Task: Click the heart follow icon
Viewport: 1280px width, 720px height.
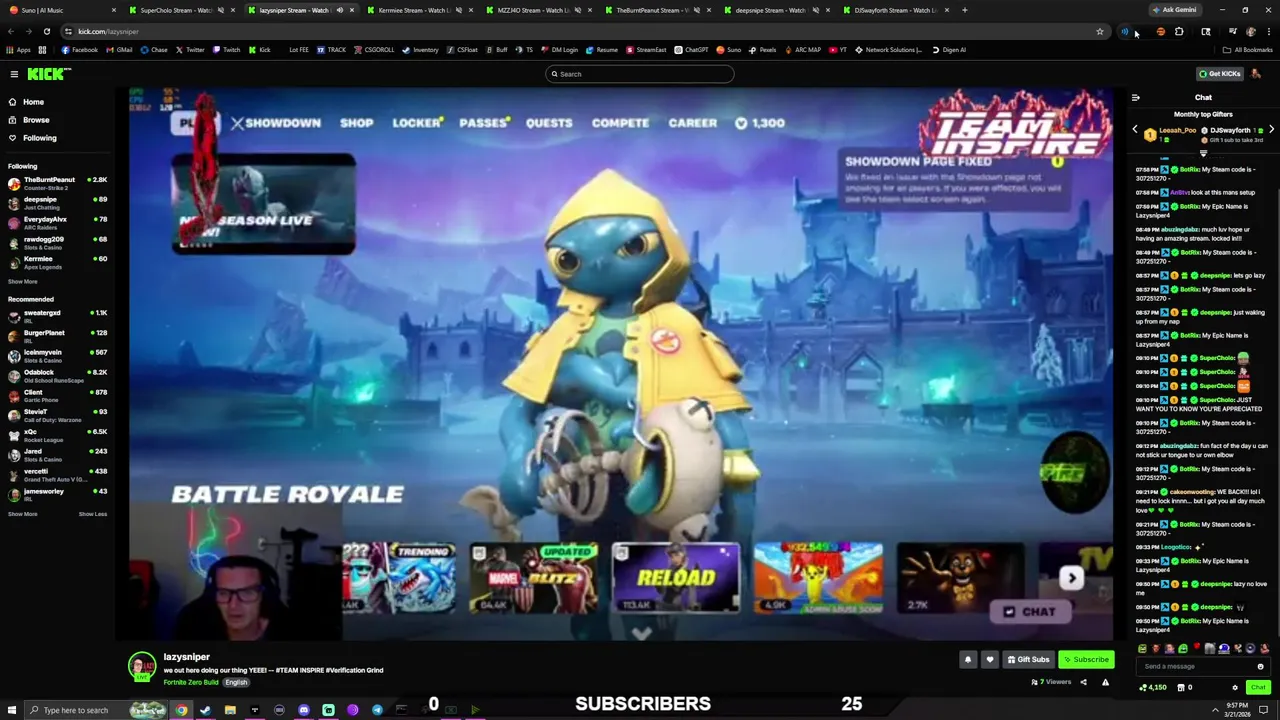Action: pyautogui.click(x=990, y=659)
